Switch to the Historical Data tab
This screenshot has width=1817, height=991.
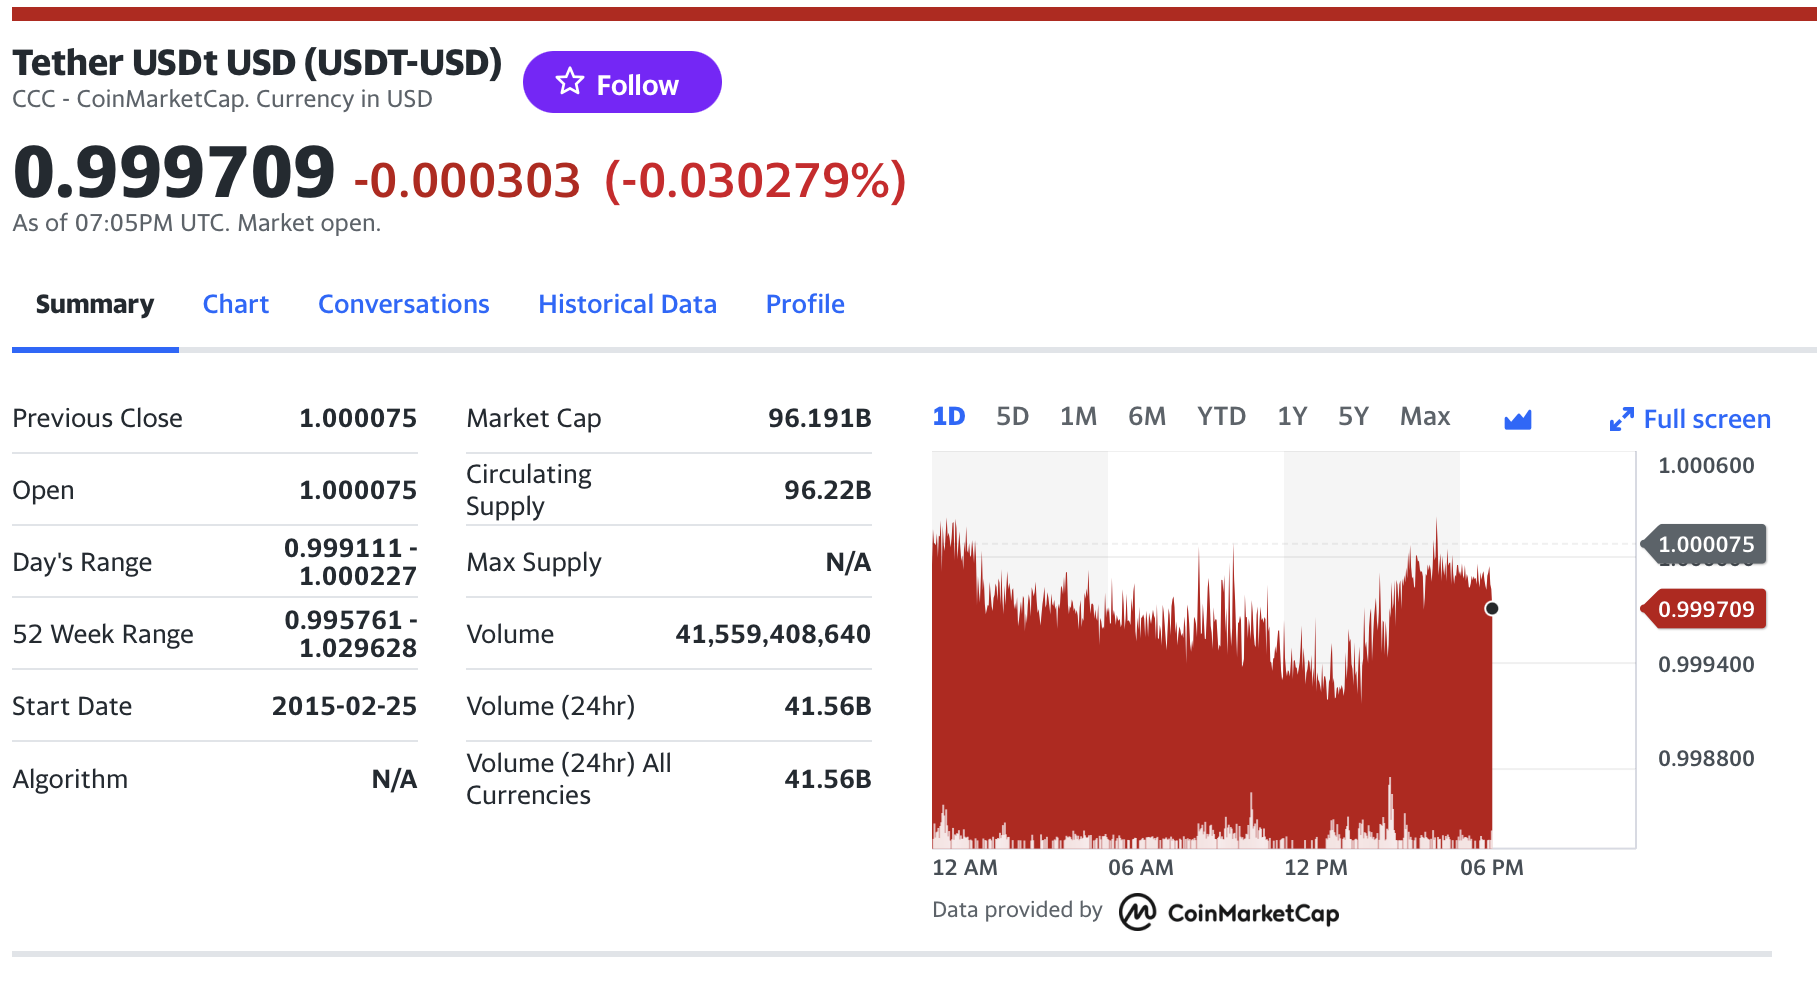[x=627, y=303]
